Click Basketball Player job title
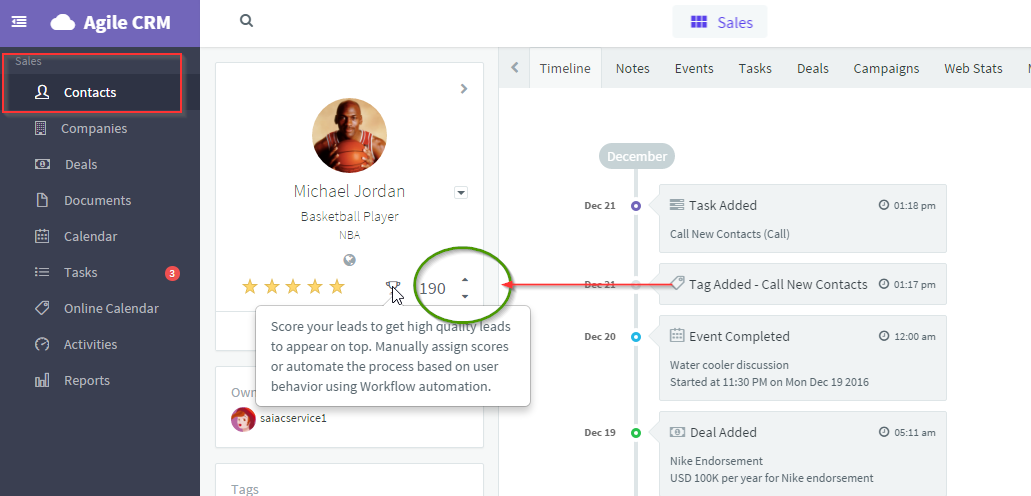This screenshot has width=1031, height=496. pyautogui.click(x=349, y=216)
